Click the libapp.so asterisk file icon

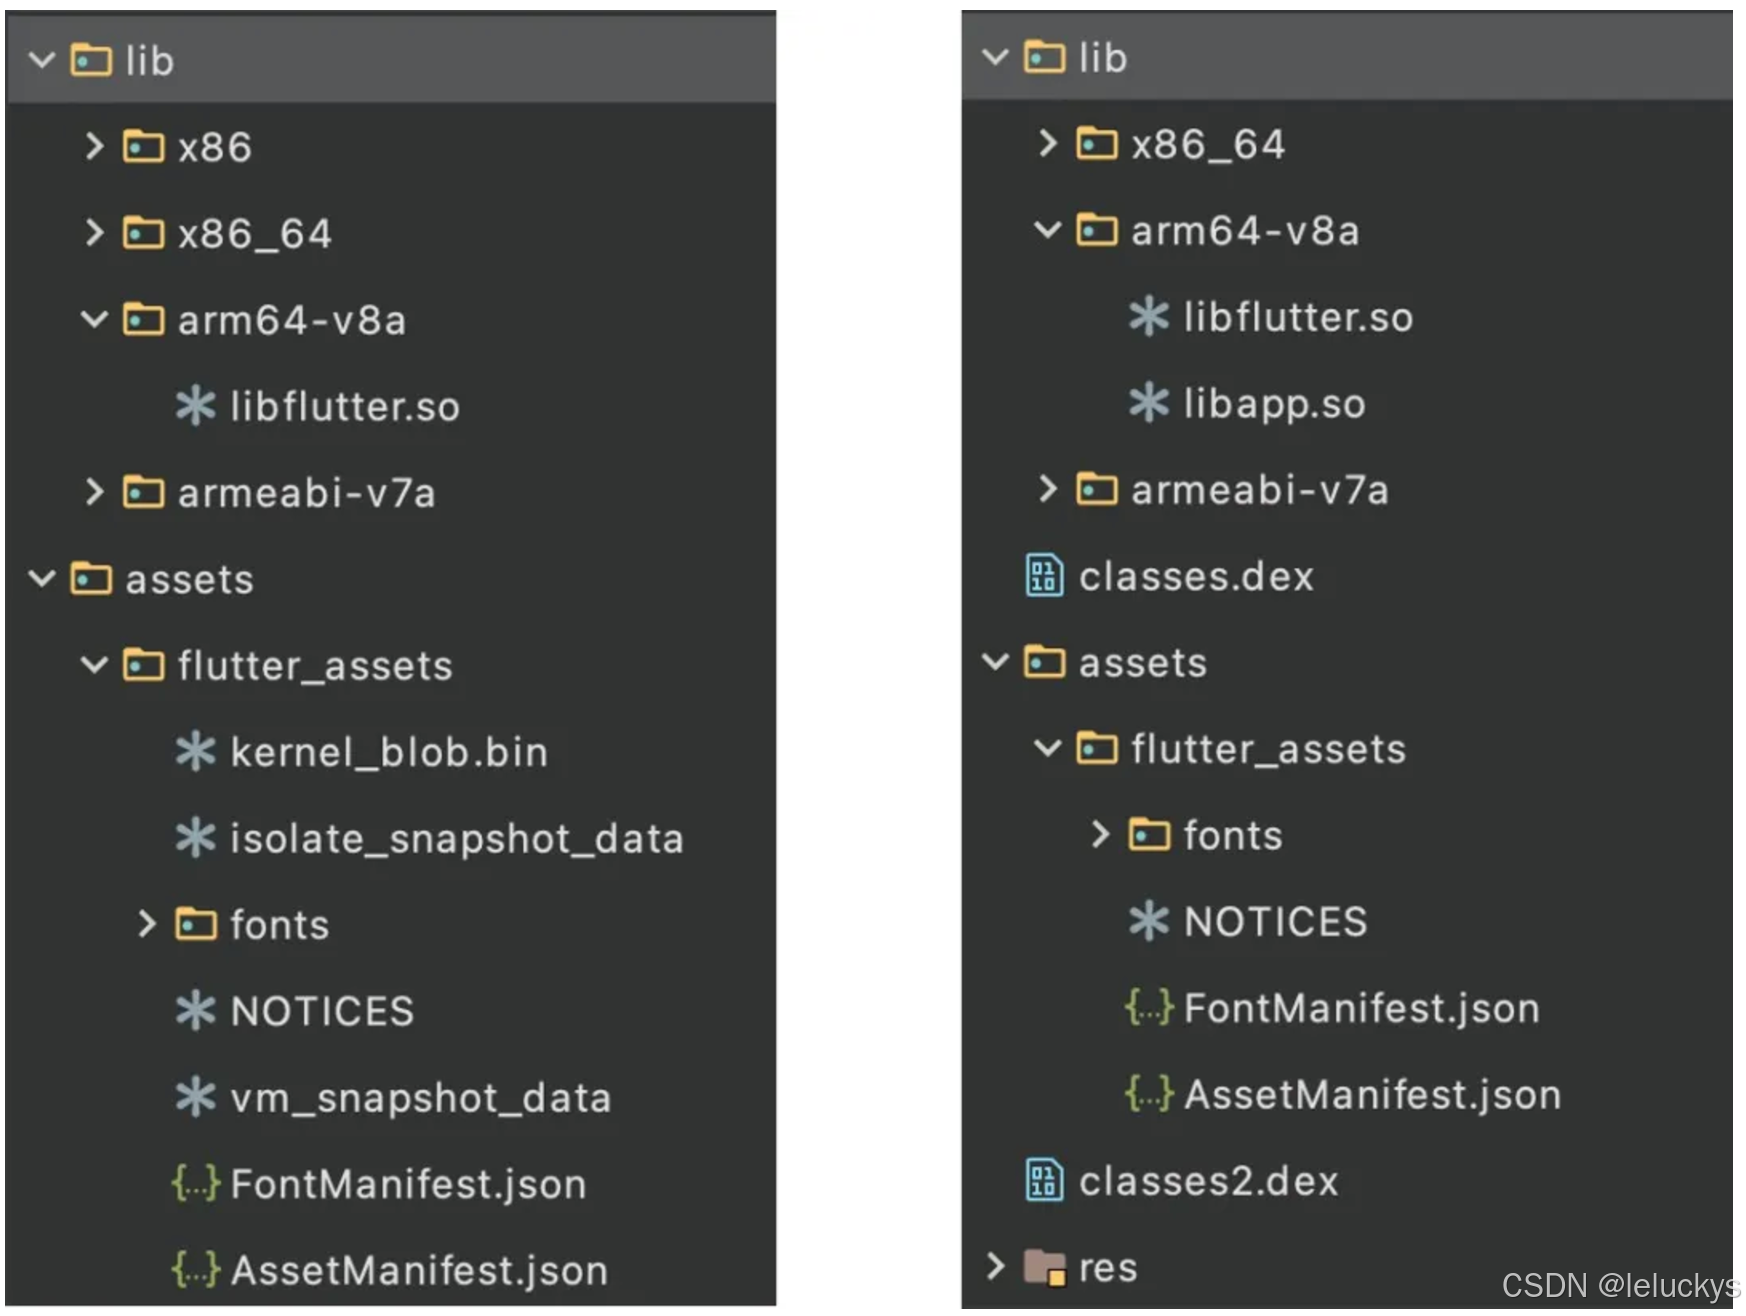click(1148, 404)
